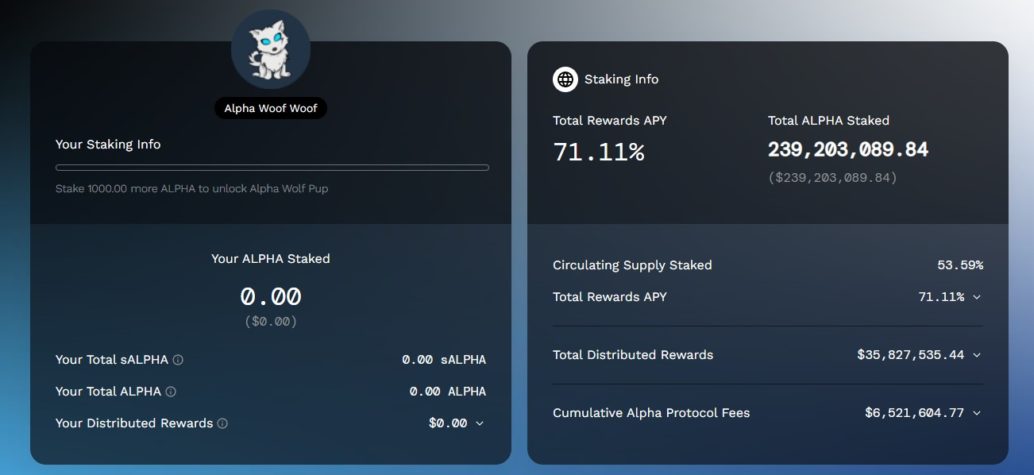The width and height of the screenshot is (1034, 475).
Task: Click the info icon beside Your Distributed Rewards
Action: pos(222,423)
